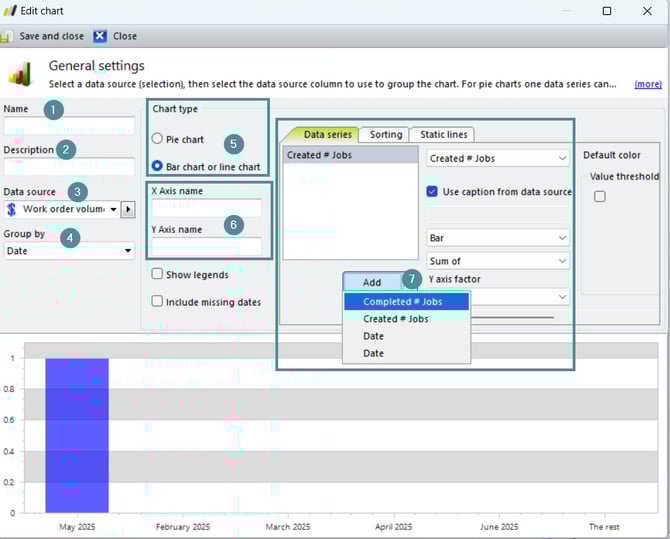
Task: Select the Pie chart radio option
Action: (x=157, y=140)
